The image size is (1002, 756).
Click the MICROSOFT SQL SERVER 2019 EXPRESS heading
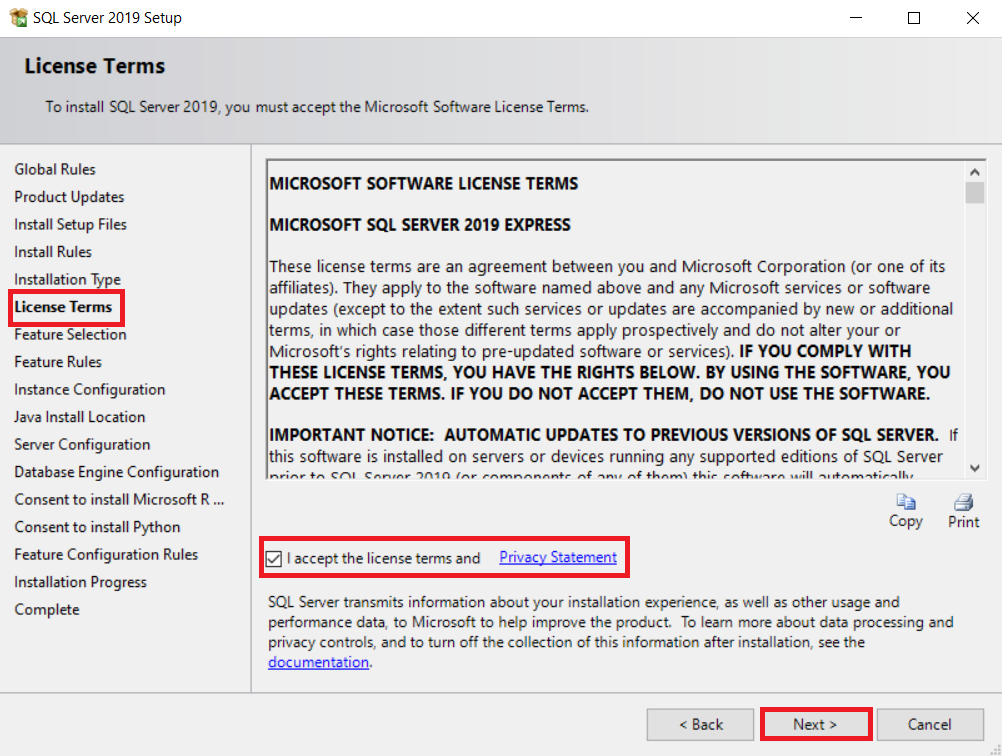click(420, 225)
